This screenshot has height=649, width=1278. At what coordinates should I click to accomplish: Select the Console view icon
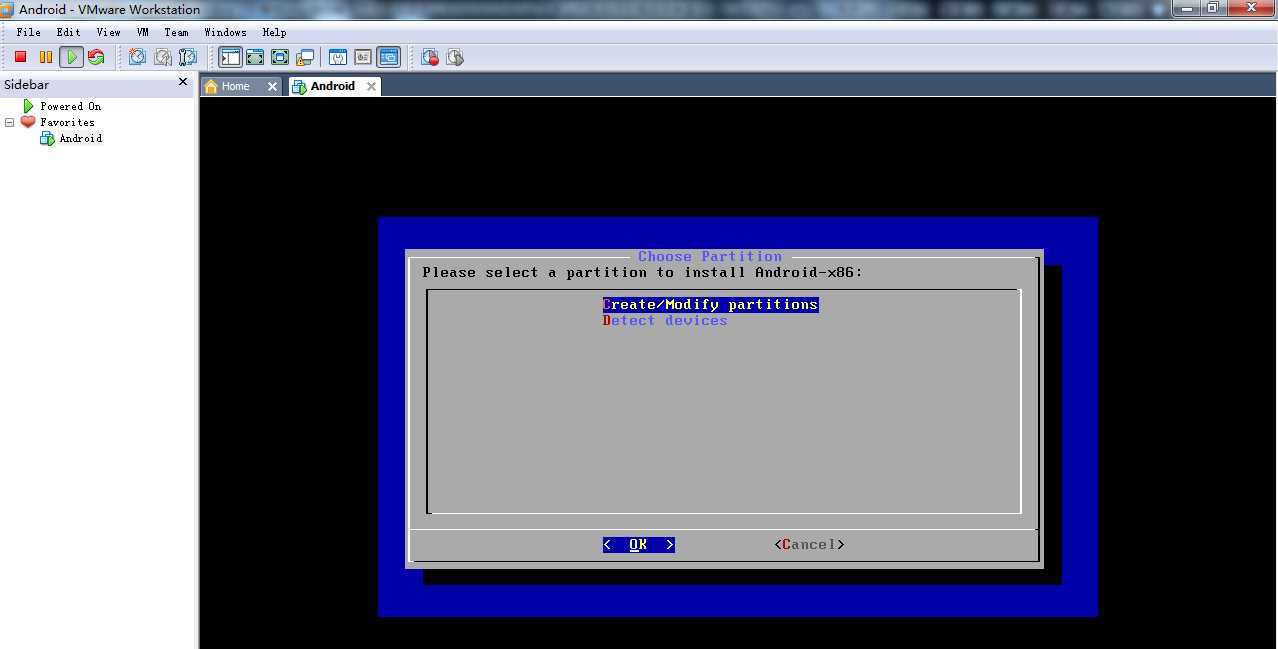click(389, 57)
